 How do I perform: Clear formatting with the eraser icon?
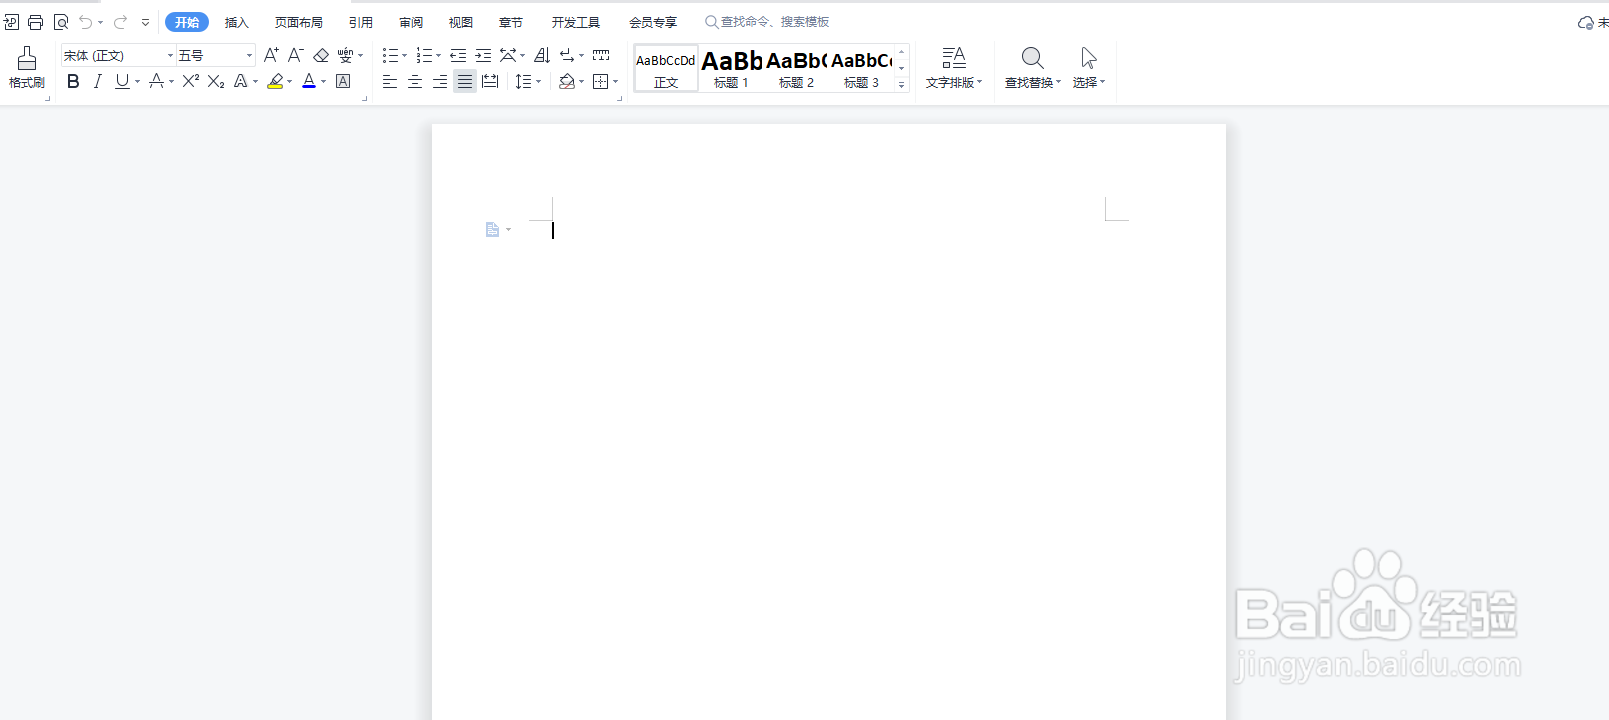[x=321, y=55]
